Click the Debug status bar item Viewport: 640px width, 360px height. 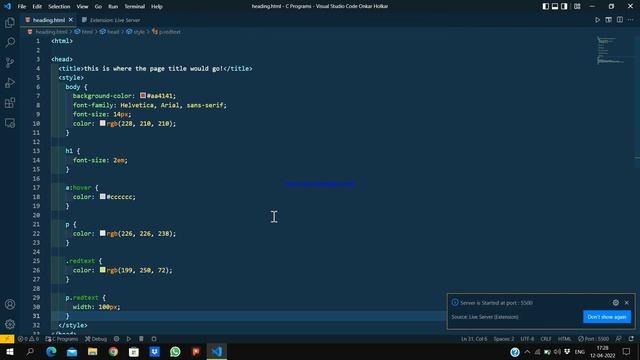[96, 339]
